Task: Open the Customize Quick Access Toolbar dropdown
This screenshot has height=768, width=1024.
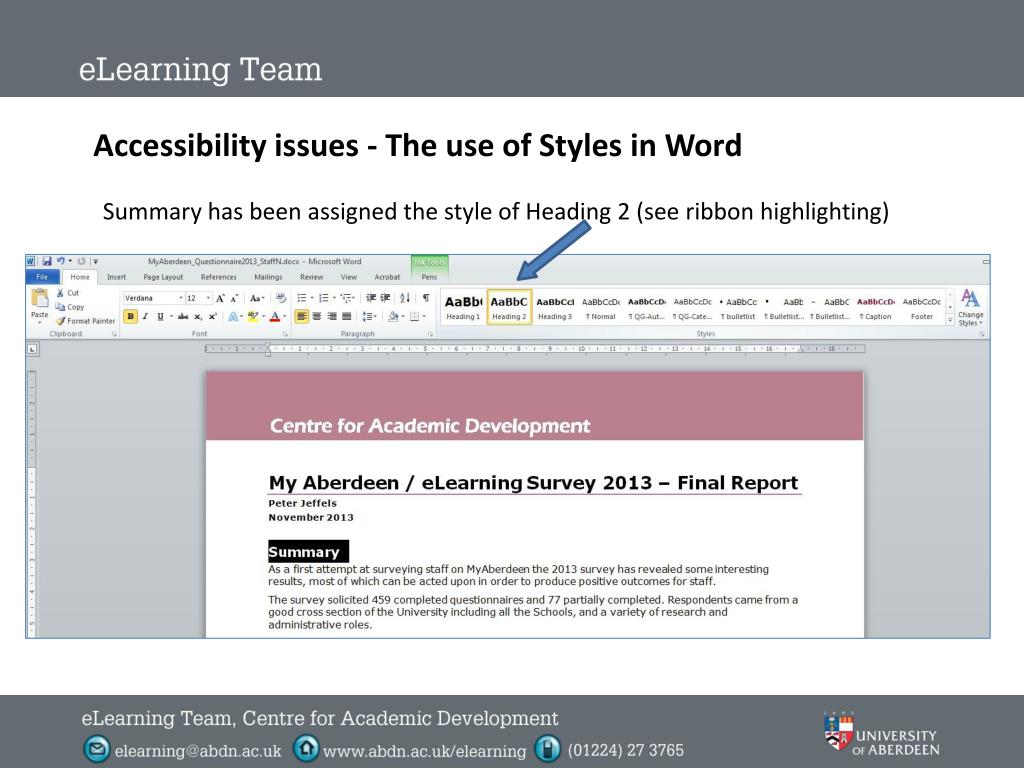Action: coord(95,261)
